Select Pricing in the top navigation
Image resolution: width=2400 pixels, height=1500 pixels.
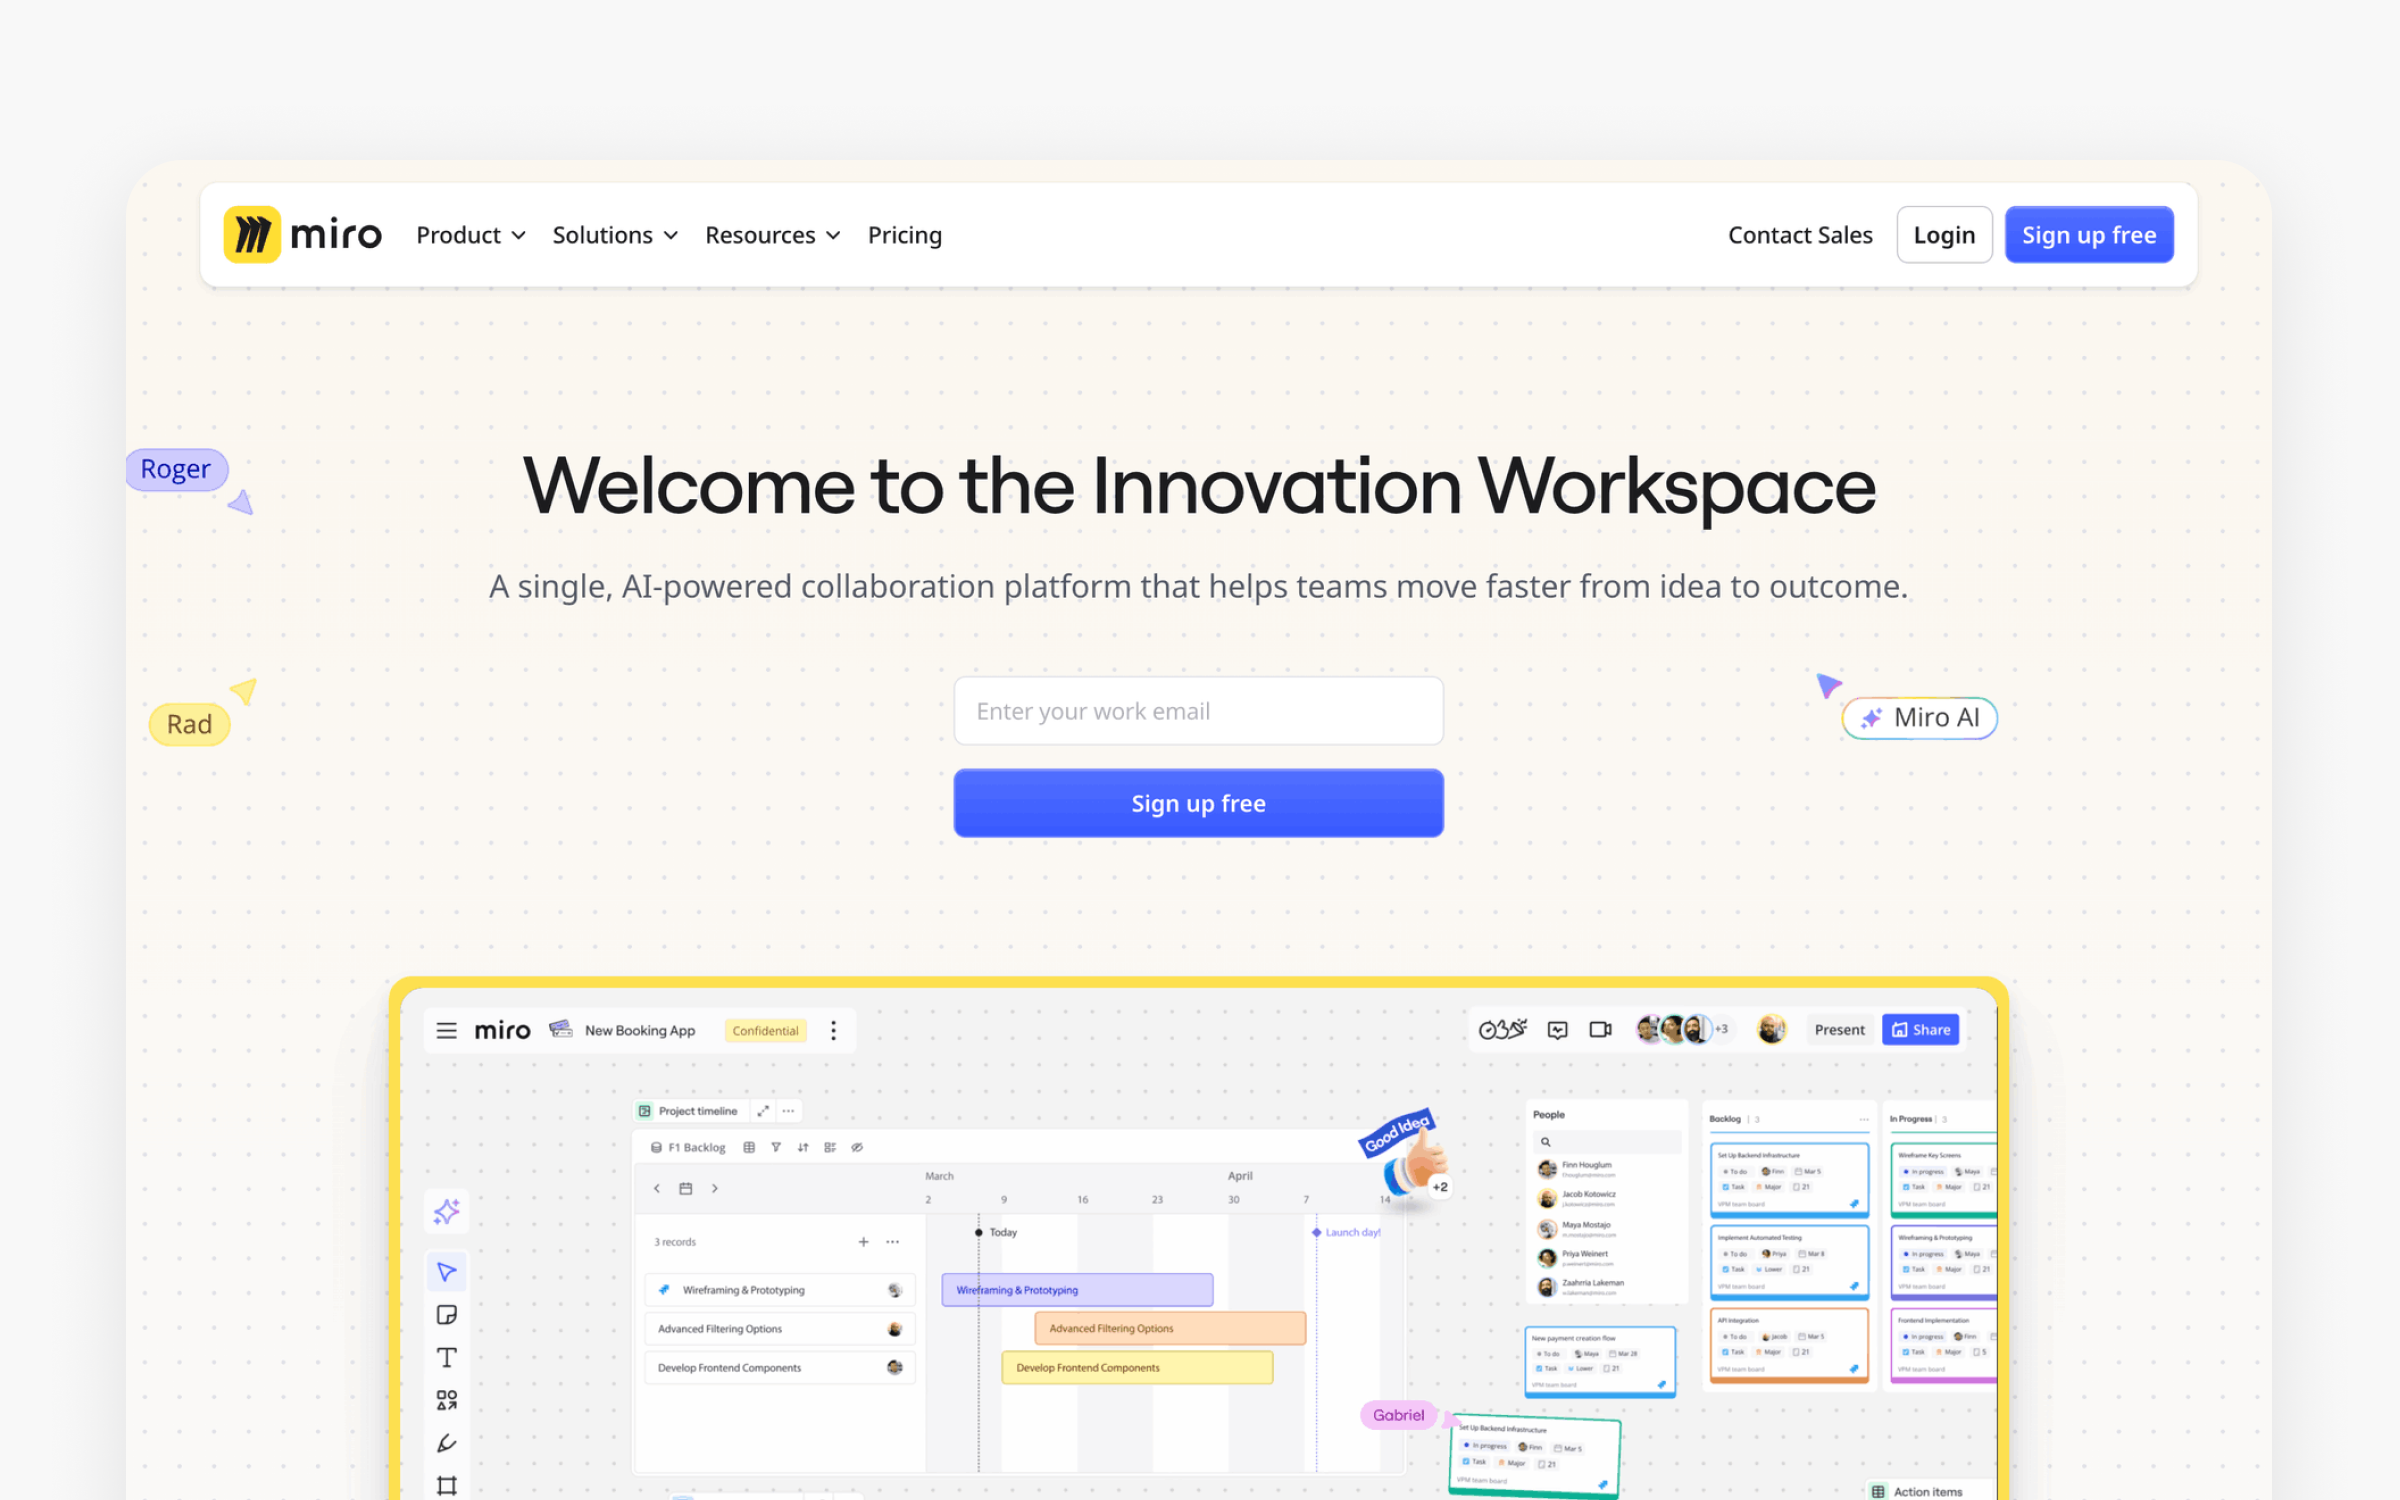(905, 234)
